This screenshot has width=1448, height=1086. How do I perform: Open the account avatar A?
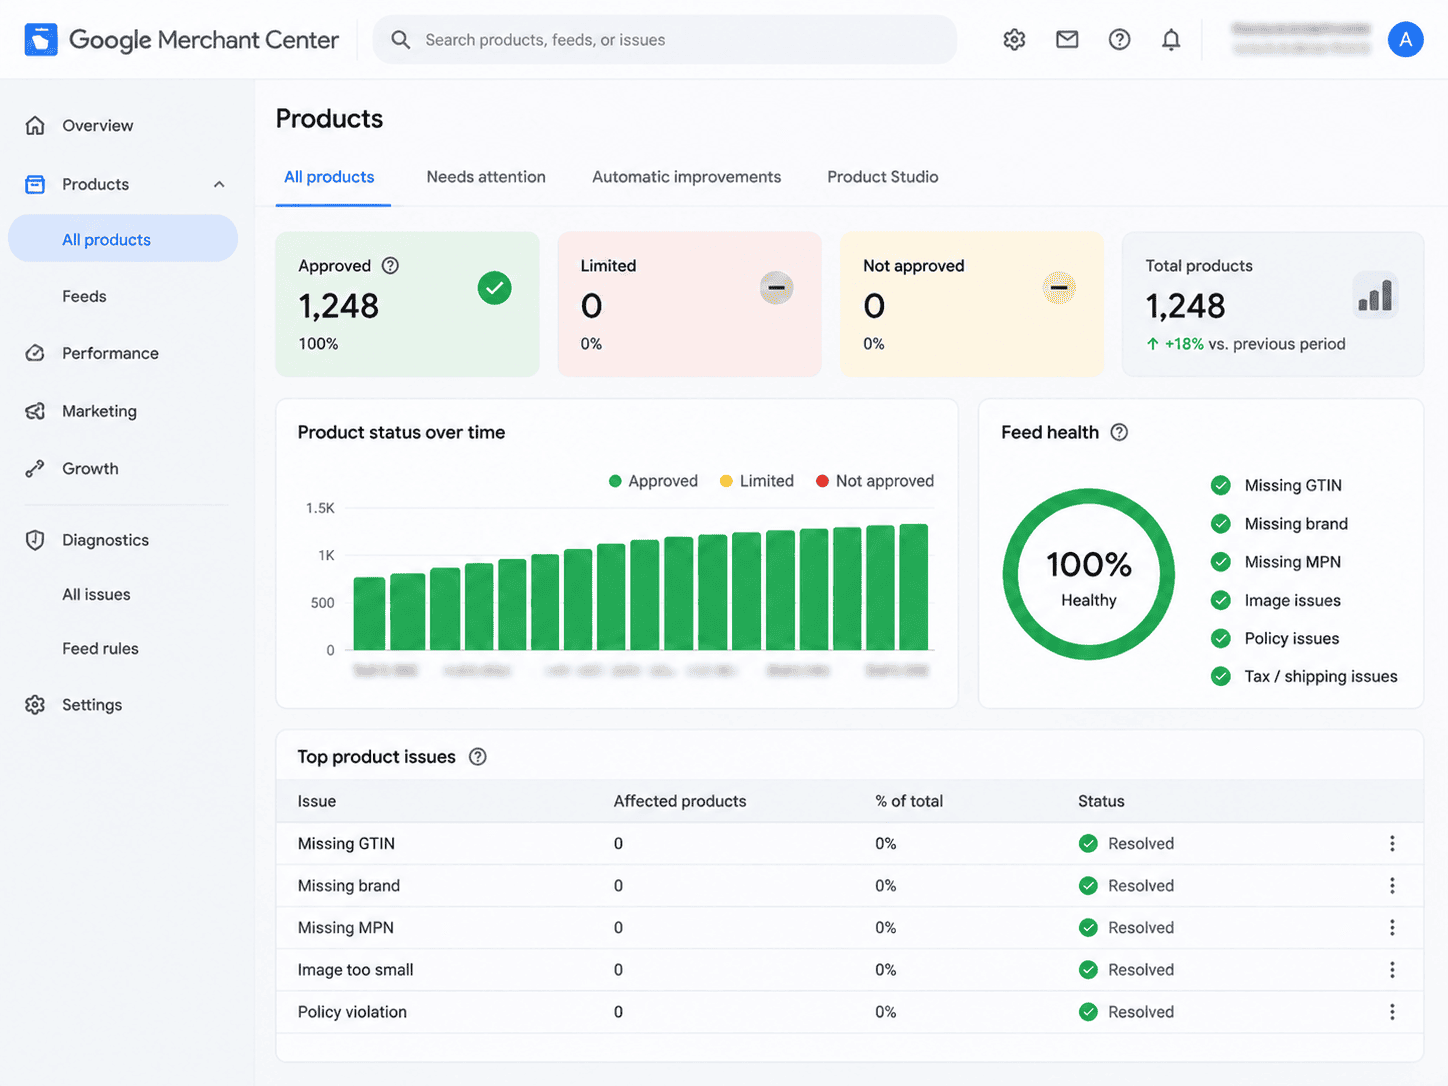coord(1405,40)
